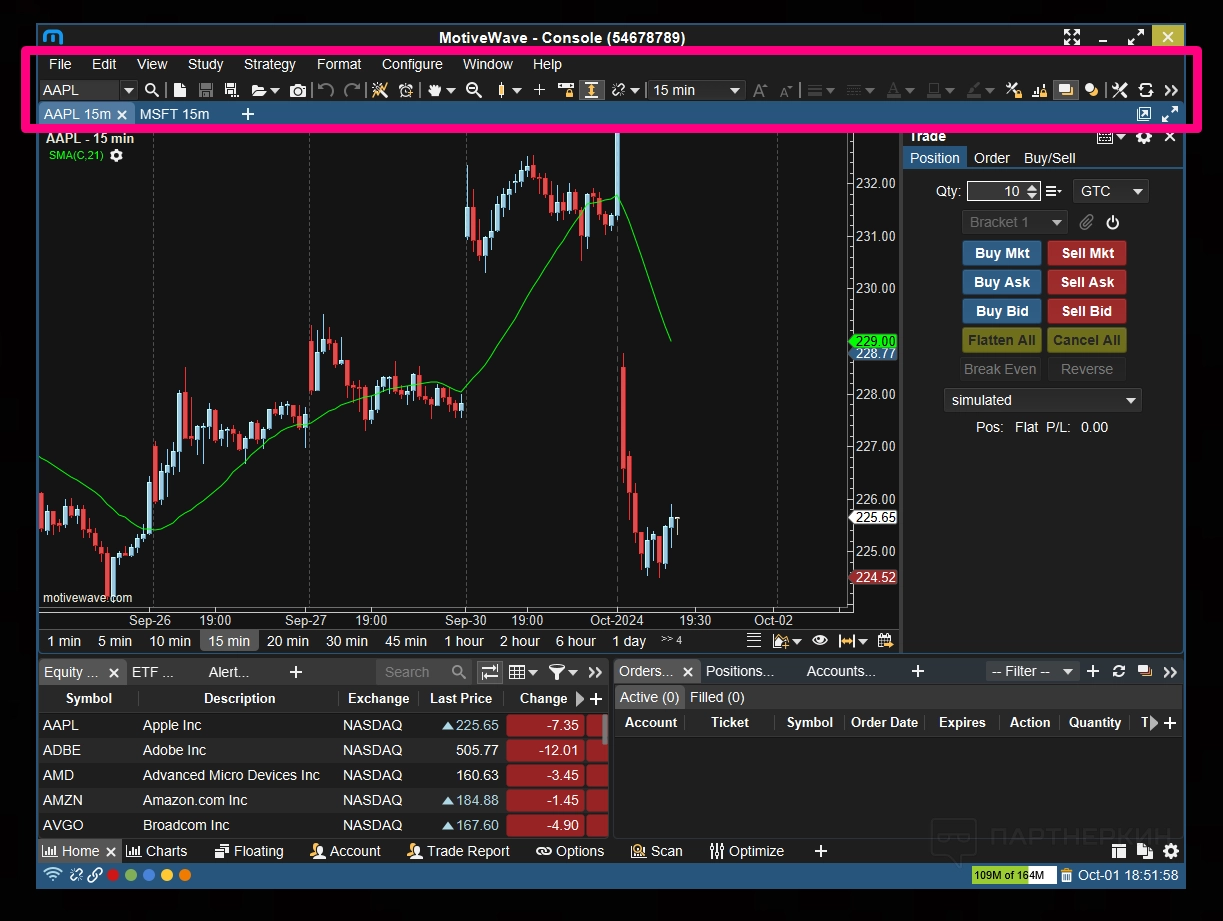Select the crosshair plus tool in toolbar
Image resolution: width=1223 pixels, height=921 pixels.
point(539,90)
